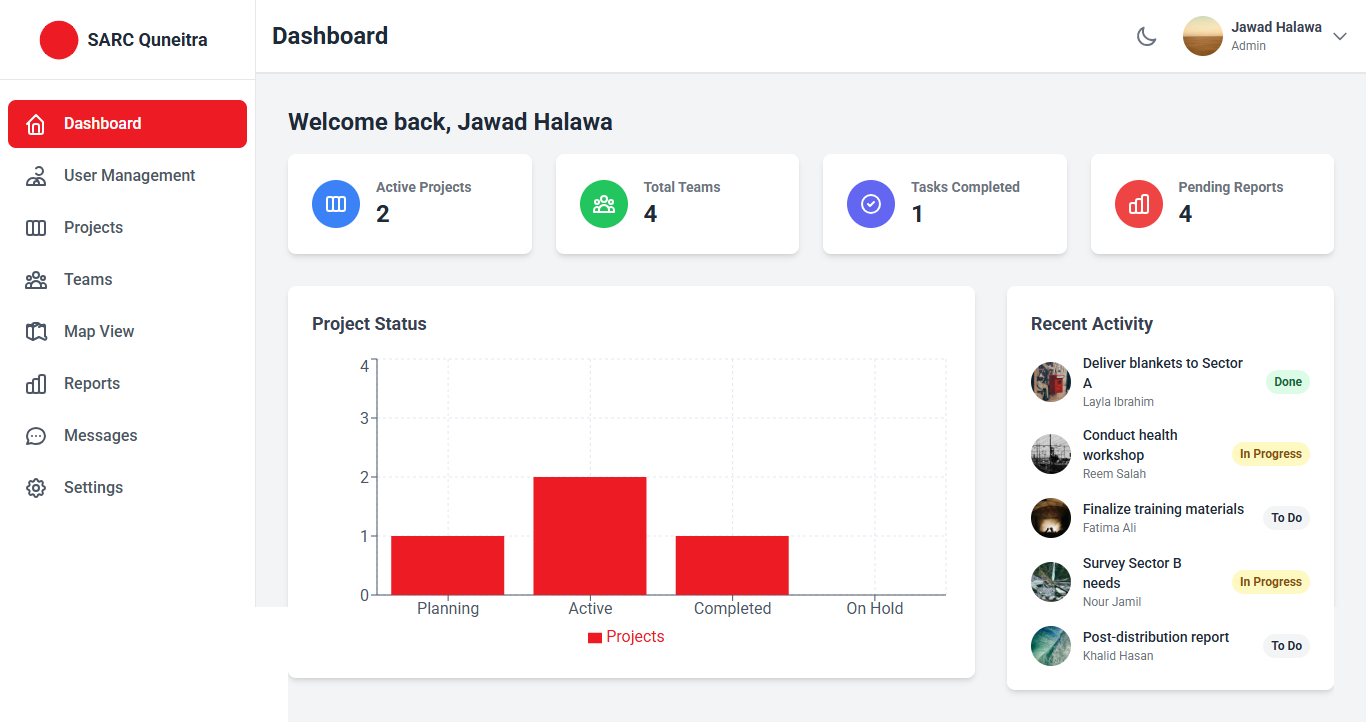Expand the Jawad Halawa account menu chevron
Viewport: 1366px width, 722px height.
coord(1341,36)
